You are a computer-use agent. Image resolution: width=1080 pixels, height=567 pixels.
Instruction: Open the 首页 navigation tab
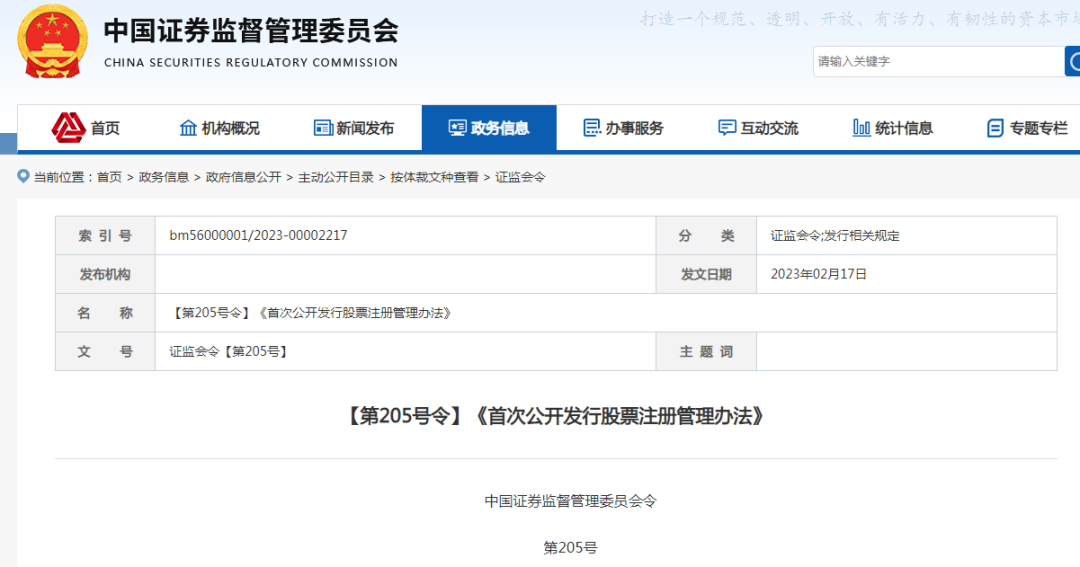coord(85,127)
